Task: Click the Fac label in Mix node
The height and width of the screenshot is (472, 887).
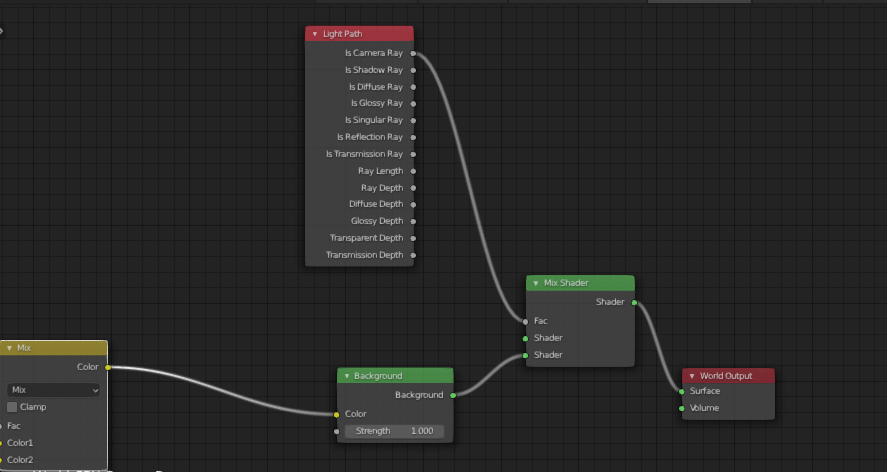Action: click(x=14, y=426)
